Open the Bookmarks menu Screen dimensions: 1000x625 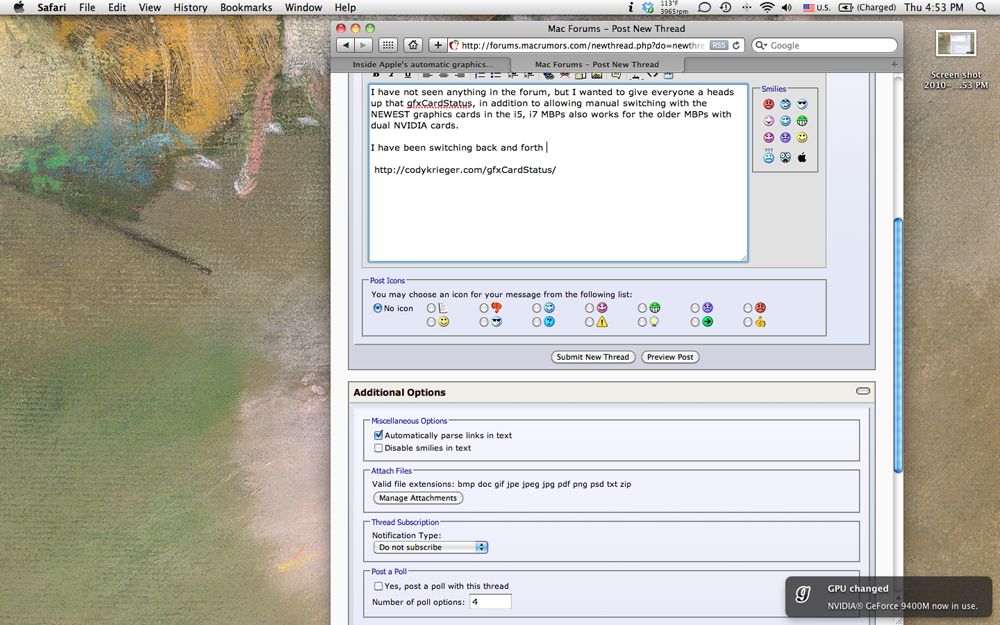click(246, 8)
